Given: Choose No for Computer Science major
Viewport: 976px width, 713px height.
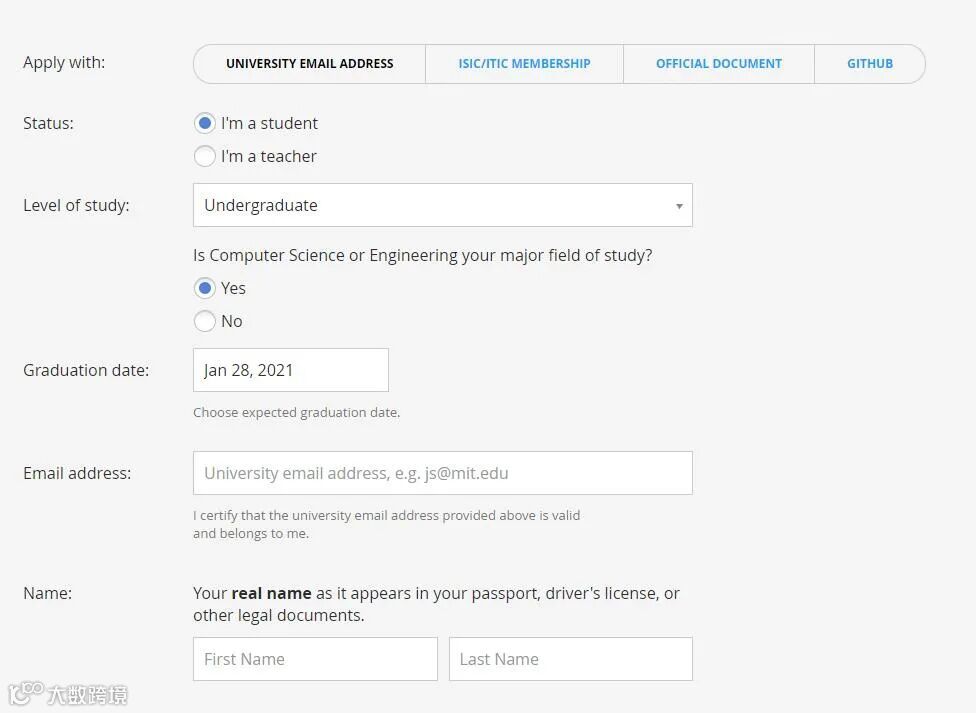Looking at the screenshot, I should [205, 321].
